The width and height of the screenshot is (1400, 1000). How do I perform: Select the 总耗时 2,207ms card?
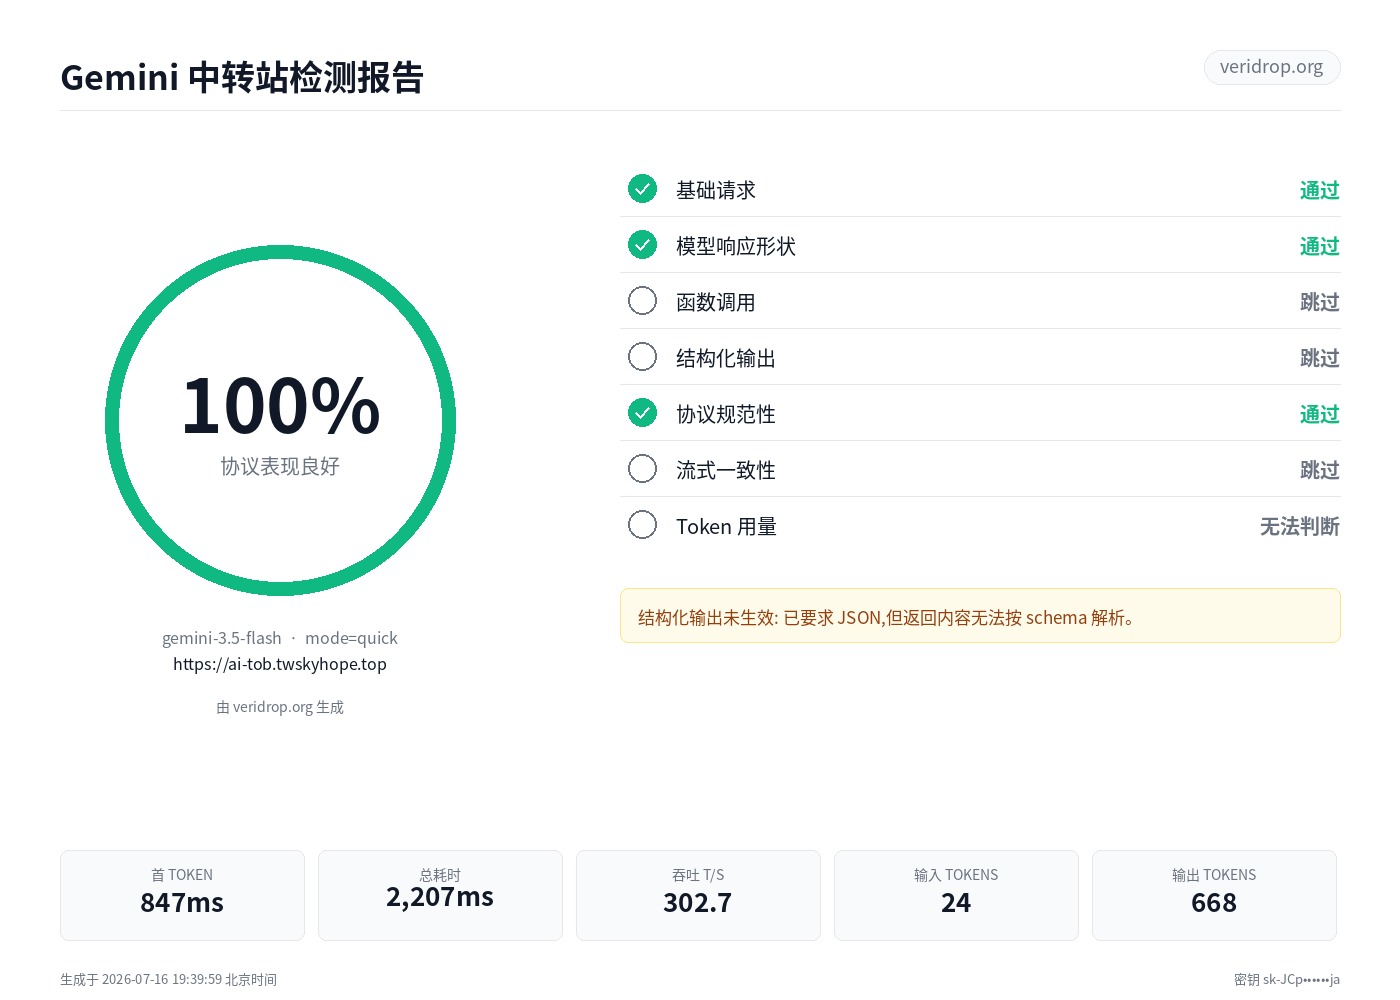(440, 895)
